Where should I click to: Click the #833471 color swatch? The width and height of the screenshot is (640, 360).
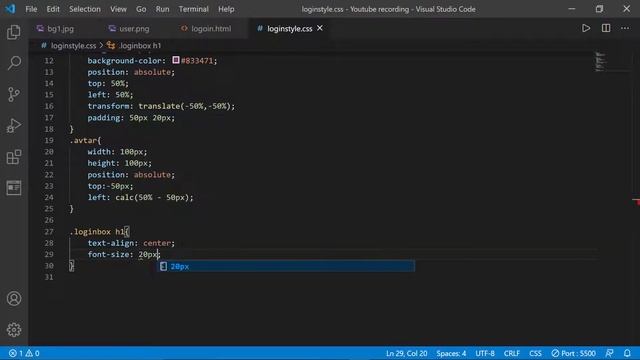176,60
